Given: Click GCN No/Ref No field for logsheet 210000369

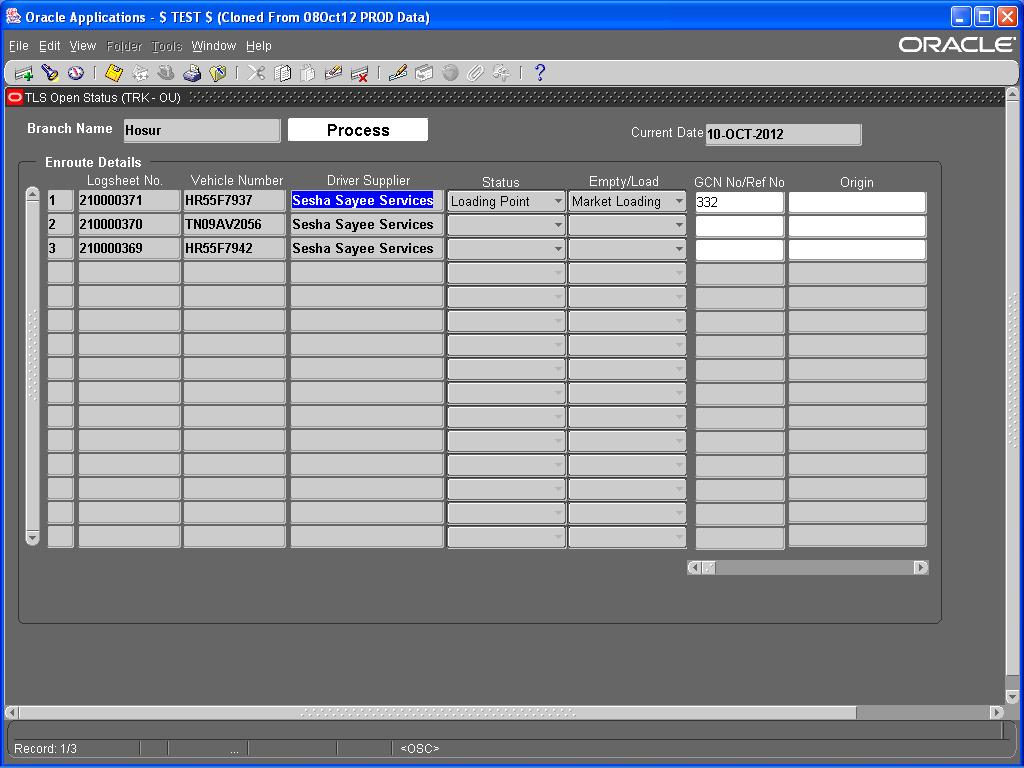Looking at the screenshot, I should [x=739, y=249].
